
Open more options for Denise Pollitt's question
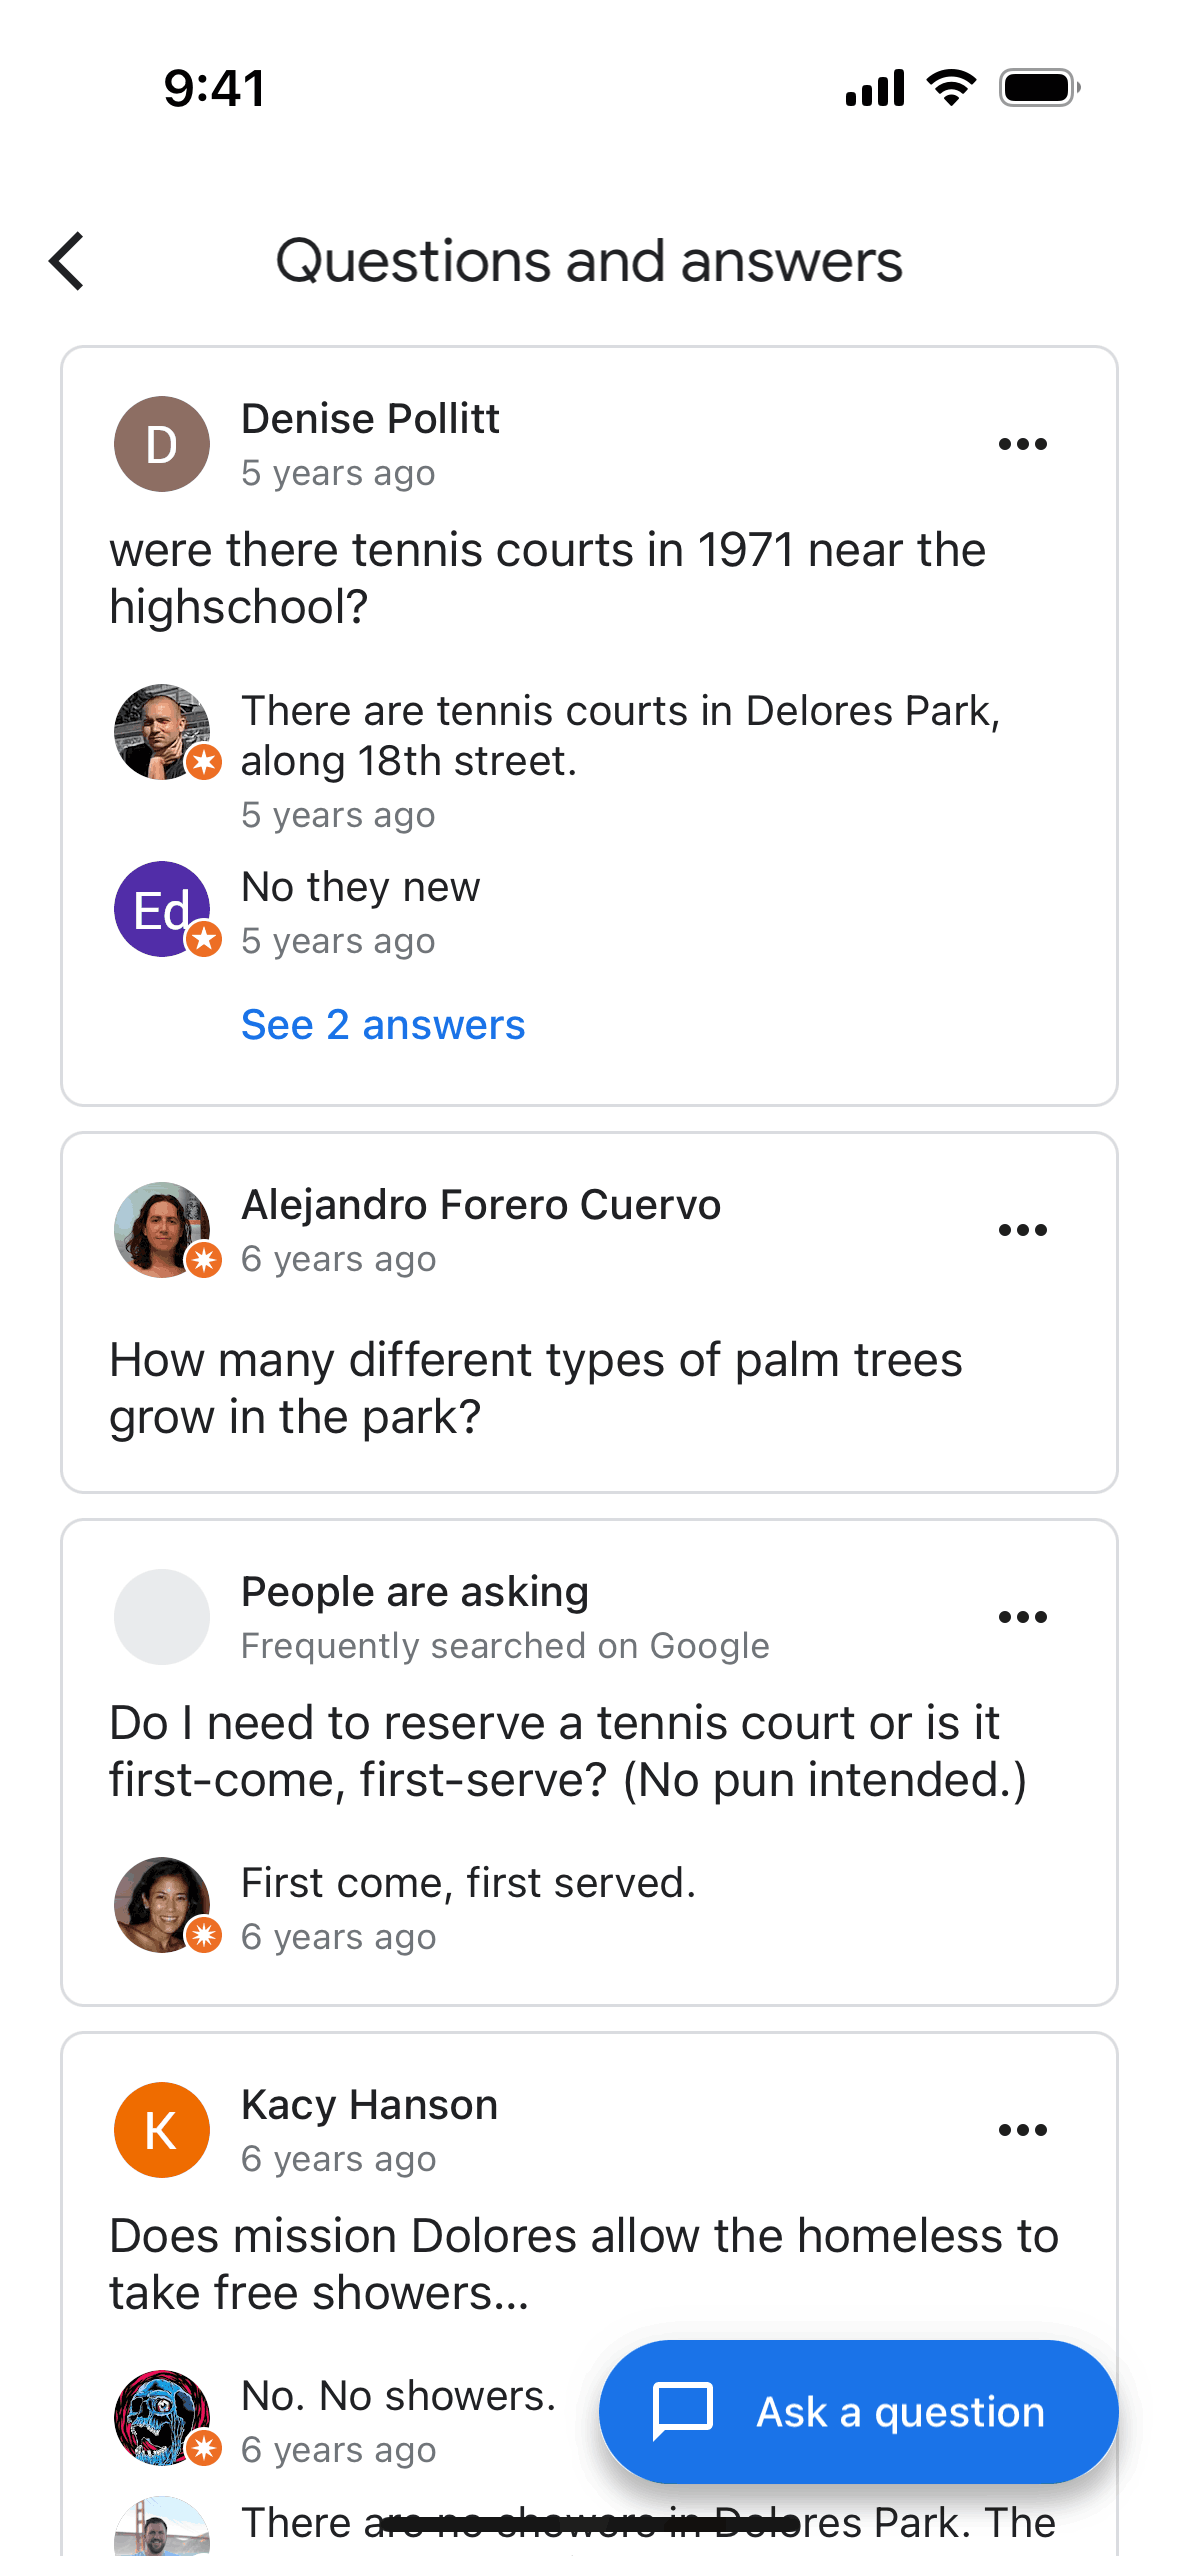click(x=1022, y=444)
